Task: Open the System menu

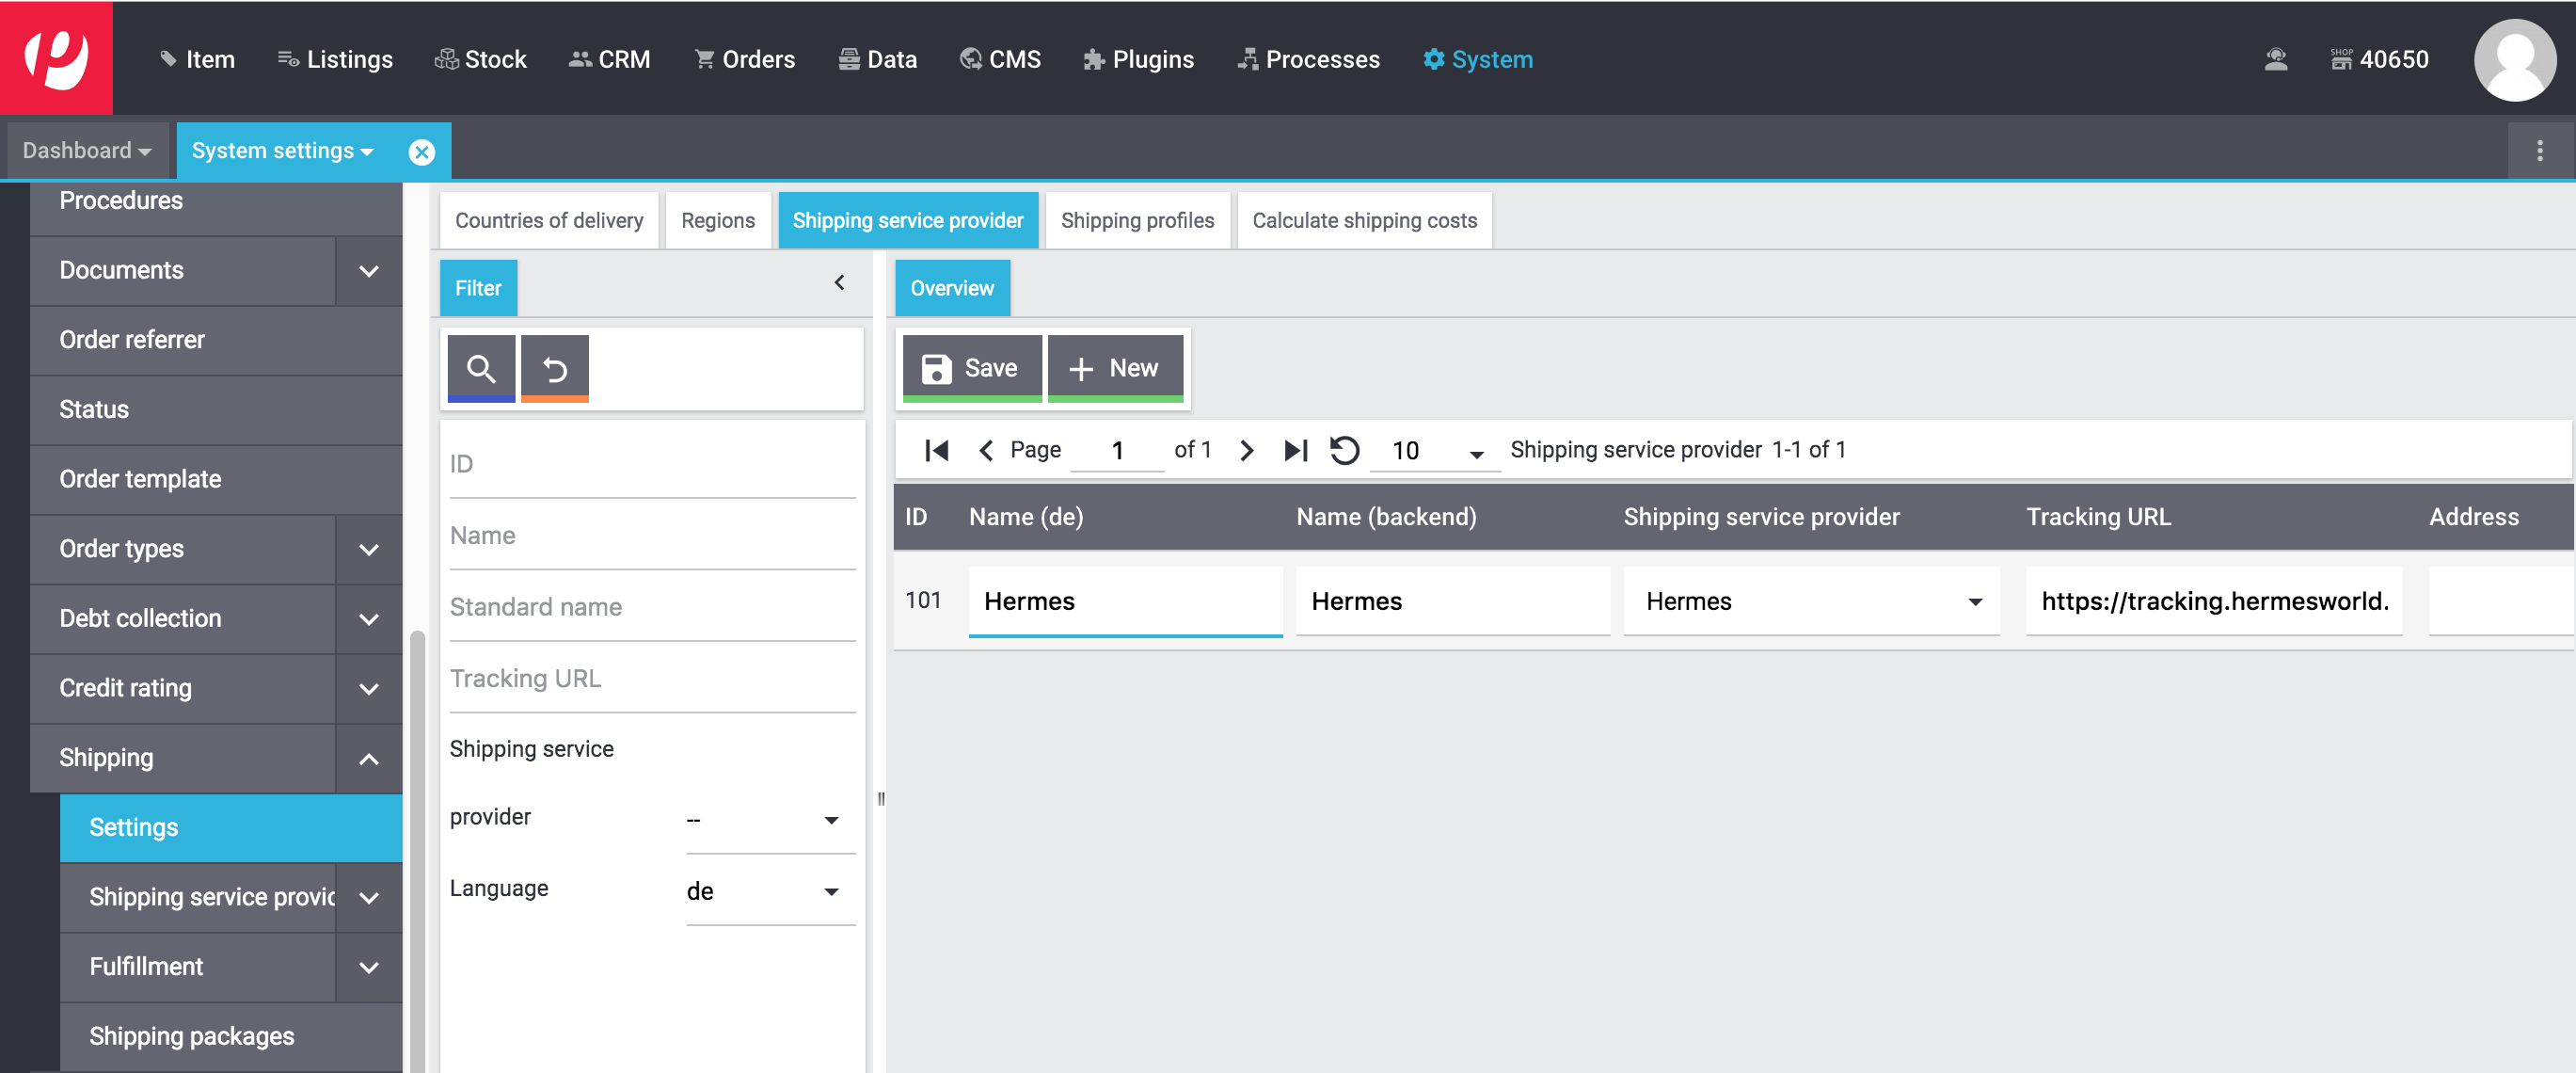Action: coord(1478,60)
